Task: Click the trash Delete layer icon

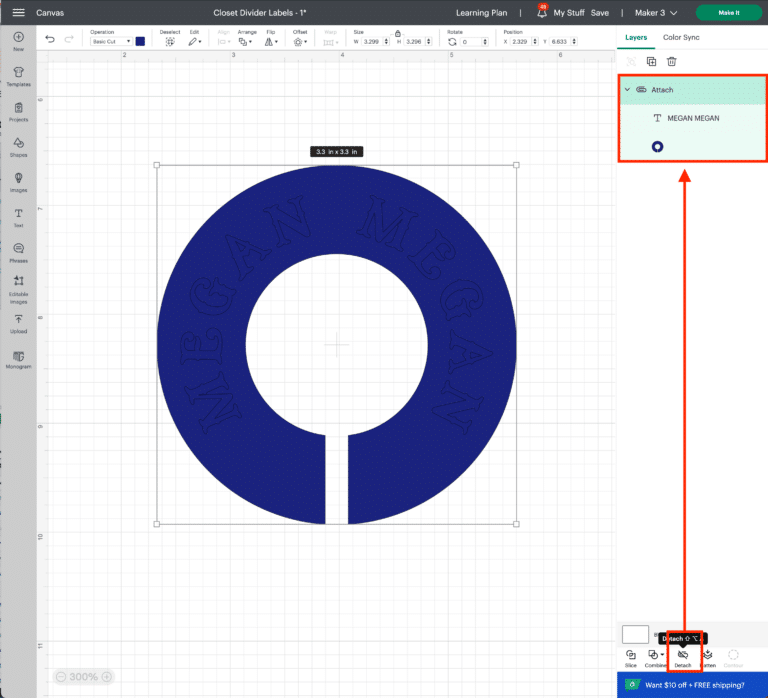Action: point(671,61)
